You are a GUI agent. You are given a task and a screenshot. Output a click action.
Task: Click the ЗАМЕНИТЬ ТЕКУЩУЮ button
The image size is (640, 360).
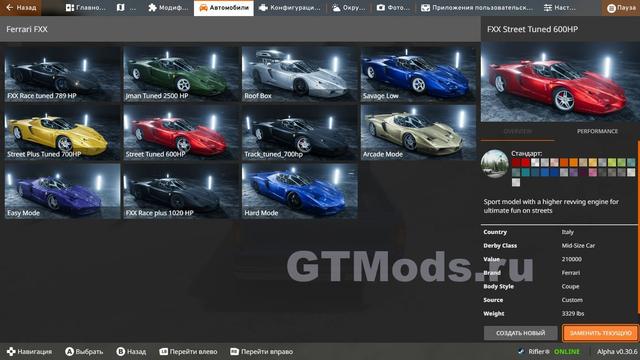point(600,333)
